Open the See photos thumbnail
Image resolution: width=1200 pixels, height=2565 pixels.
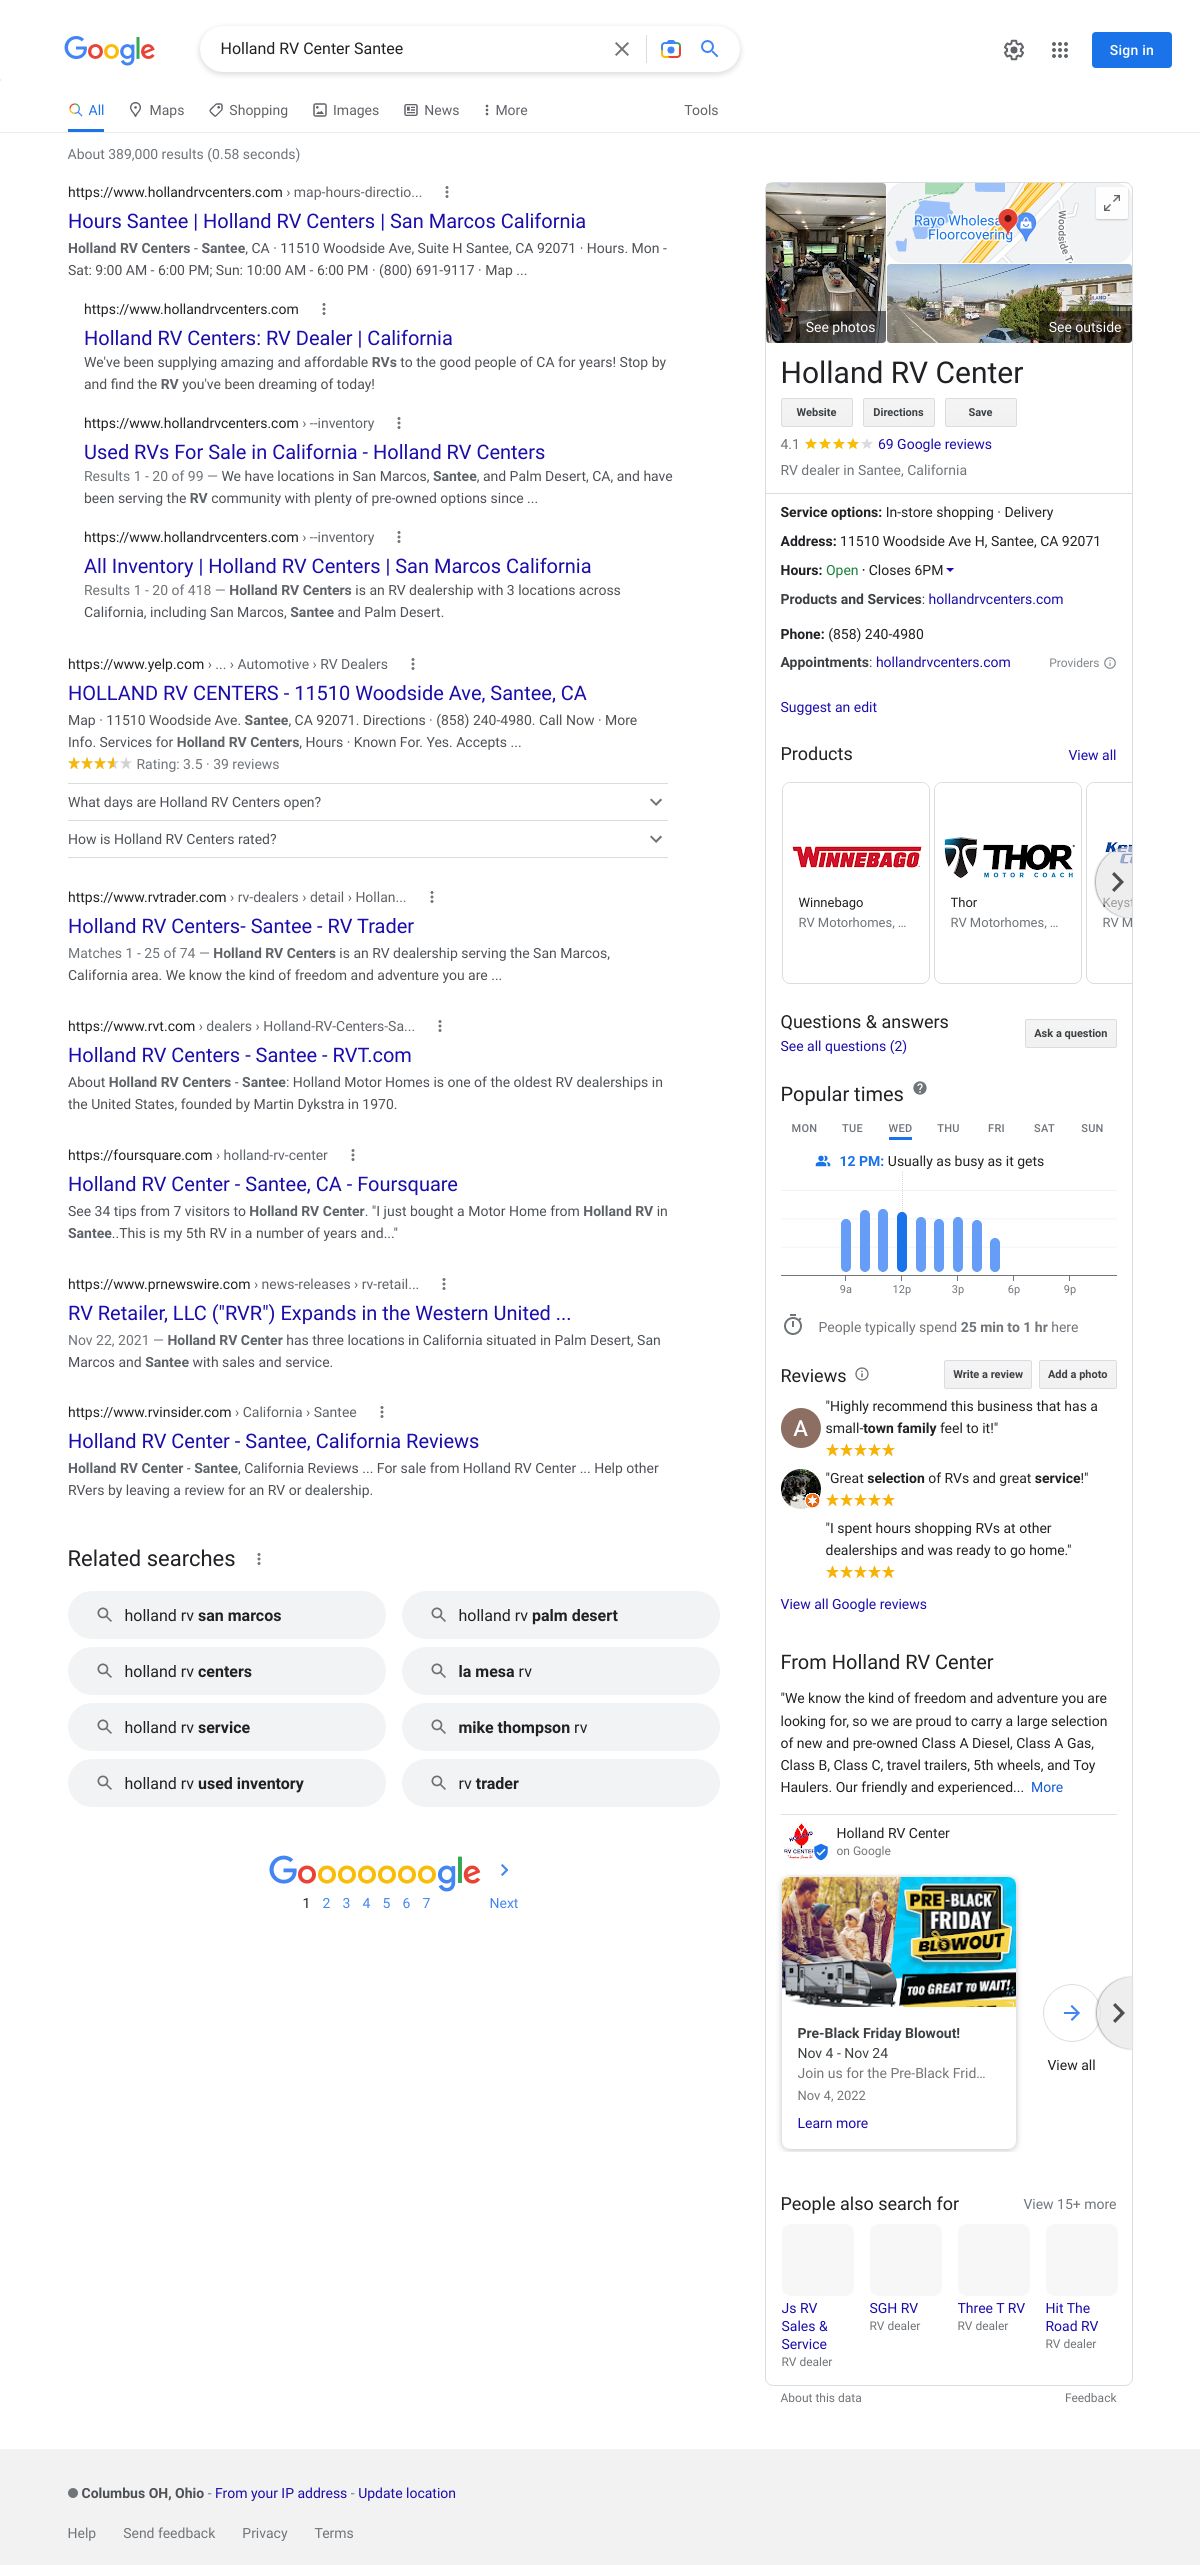coord(826,263)
